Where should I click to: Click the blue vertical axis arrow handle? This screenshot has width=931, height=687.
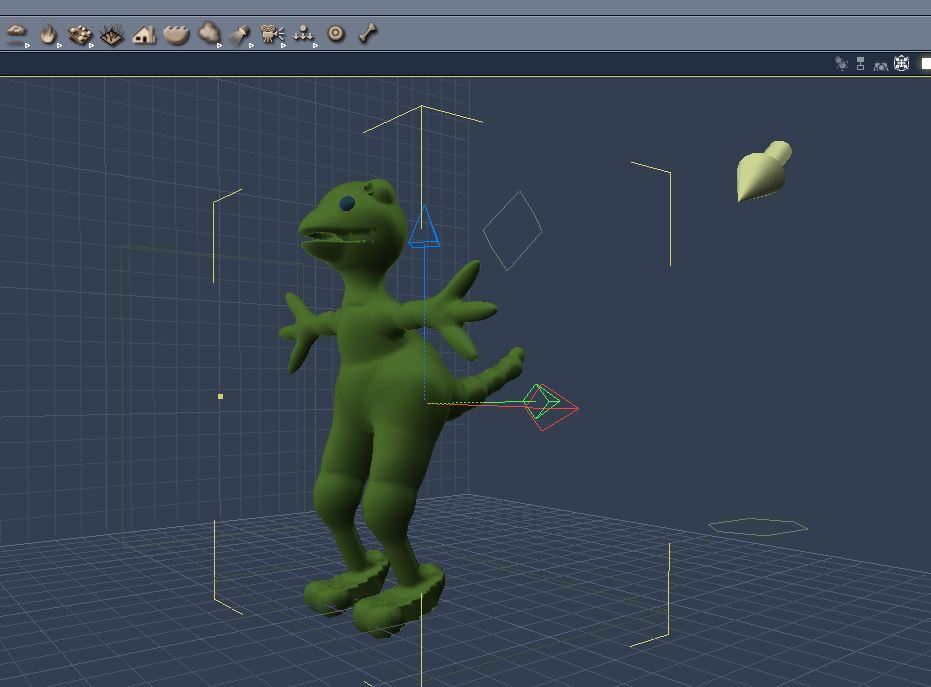pyautogui.click(x=424, y=227)
